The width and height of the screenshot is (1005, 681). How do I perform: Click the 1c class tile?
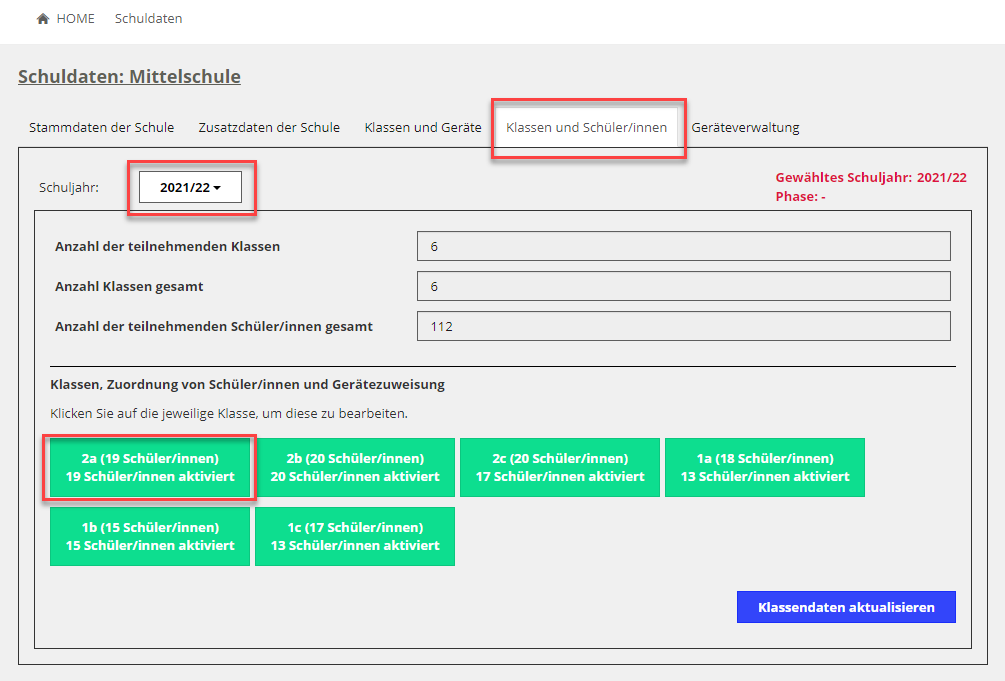355,537
